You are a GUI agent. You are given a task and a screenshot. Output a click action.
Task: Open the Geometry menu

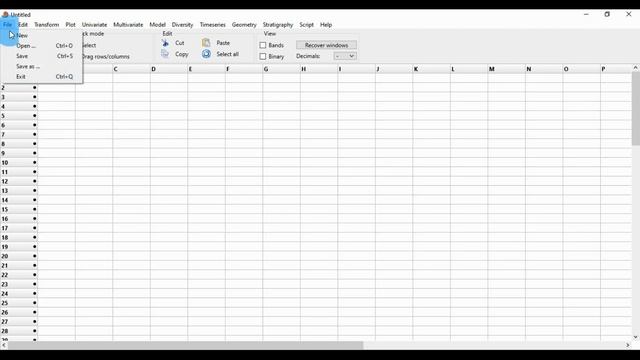244,24
